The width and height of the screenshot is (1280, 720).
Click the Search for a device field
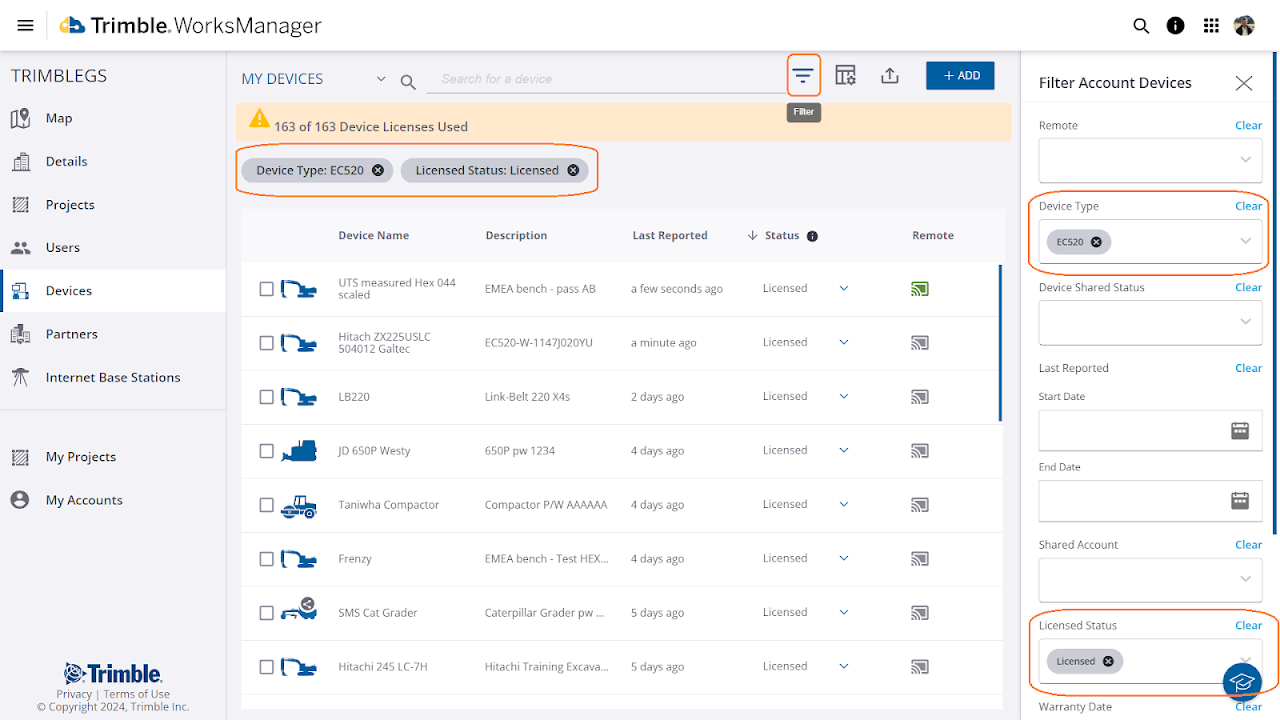pos(607,79)
